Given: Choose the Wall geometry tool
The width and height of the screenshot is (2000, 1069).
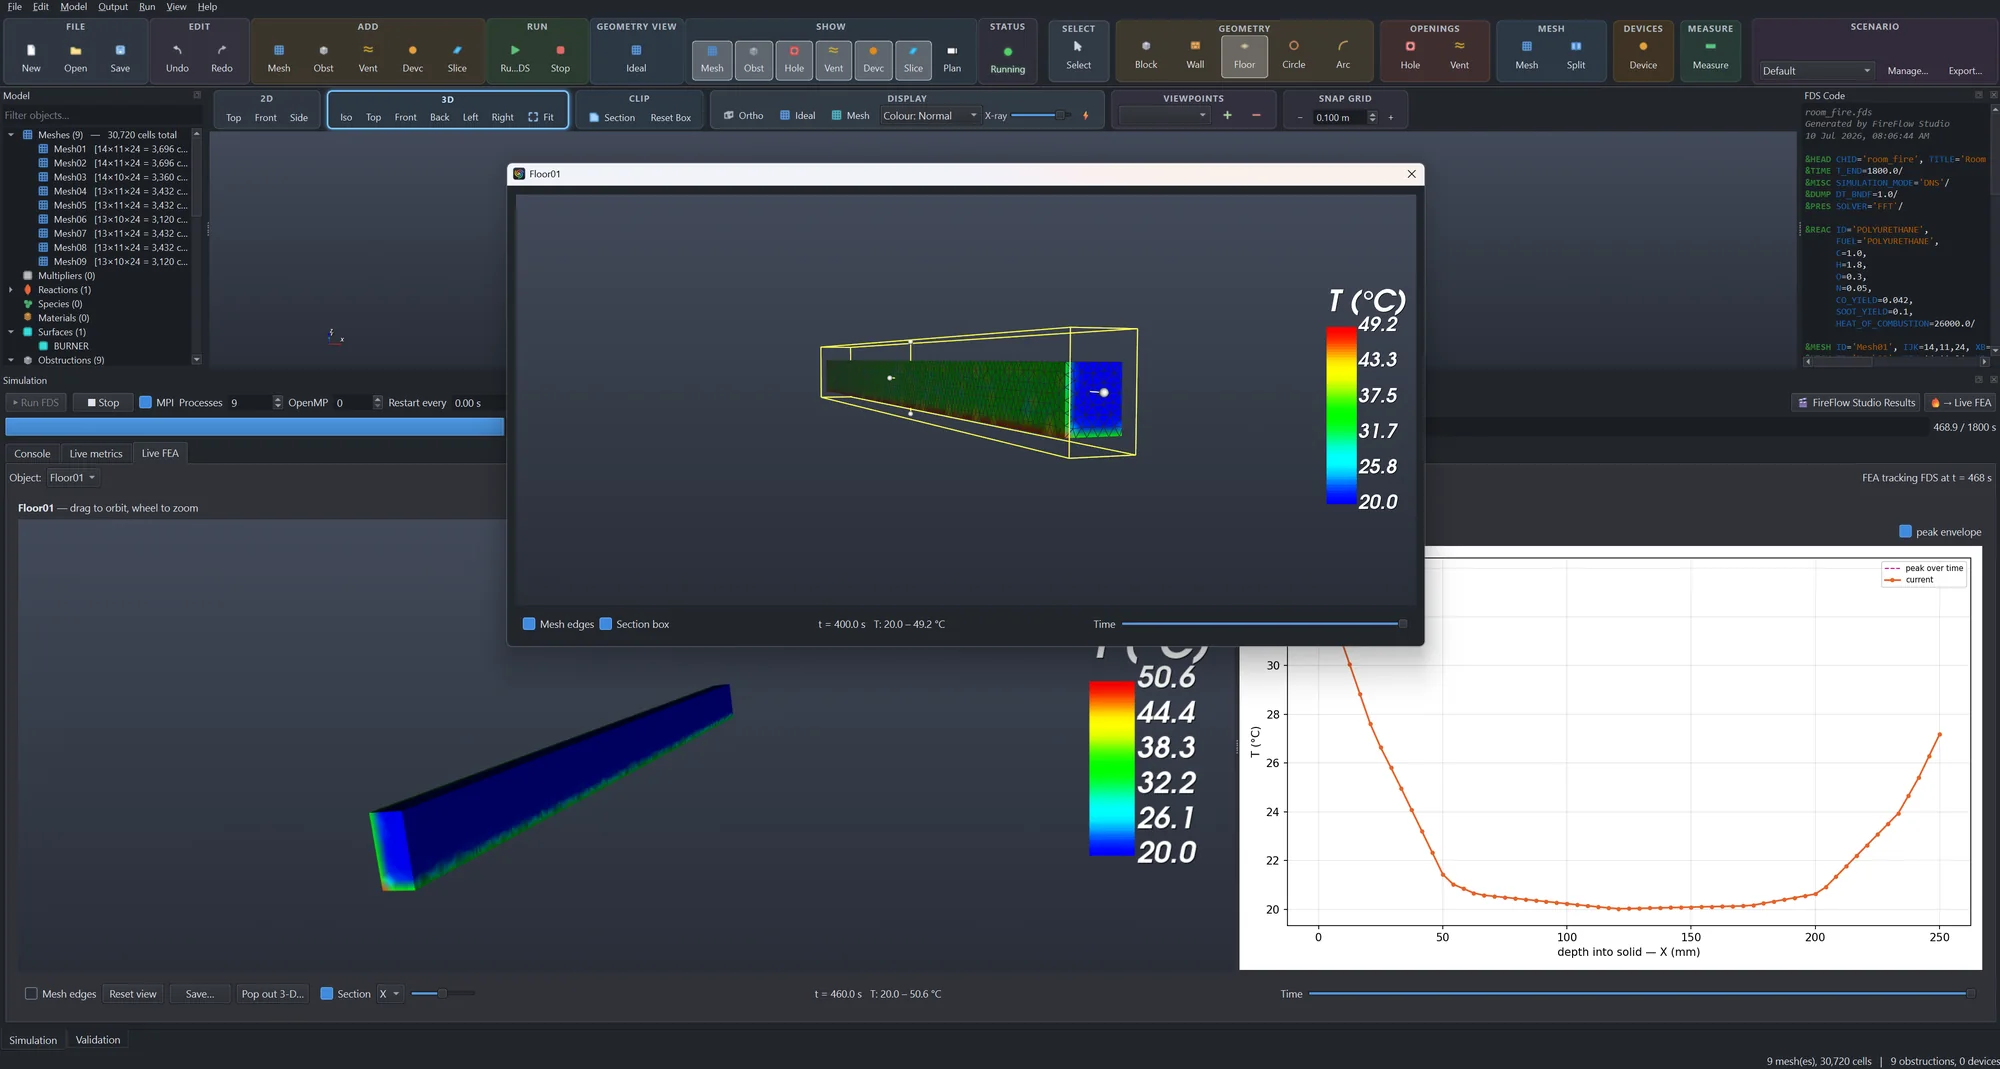Looking at the screenshot, I should [1195, 55].
